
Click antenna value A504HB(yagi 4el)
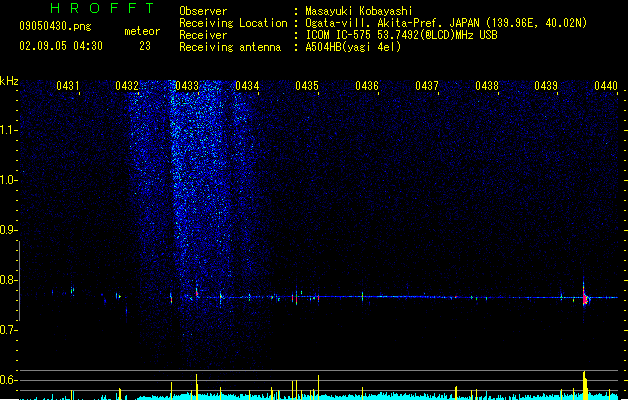(353, 47)
